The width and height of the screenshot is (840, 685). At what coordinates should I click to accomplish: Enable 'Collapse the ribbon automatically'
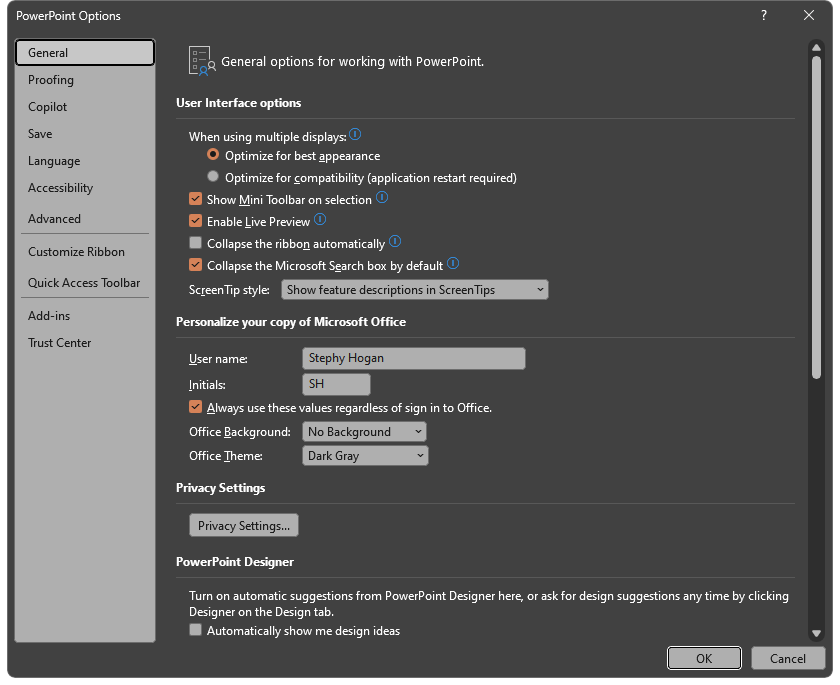[x=195, y=242]
